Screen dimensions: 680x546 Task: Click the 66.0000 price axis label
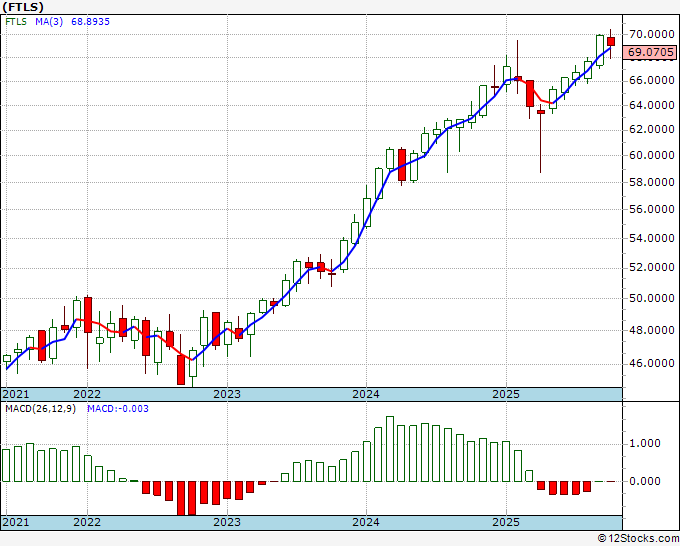pos(651,80)
